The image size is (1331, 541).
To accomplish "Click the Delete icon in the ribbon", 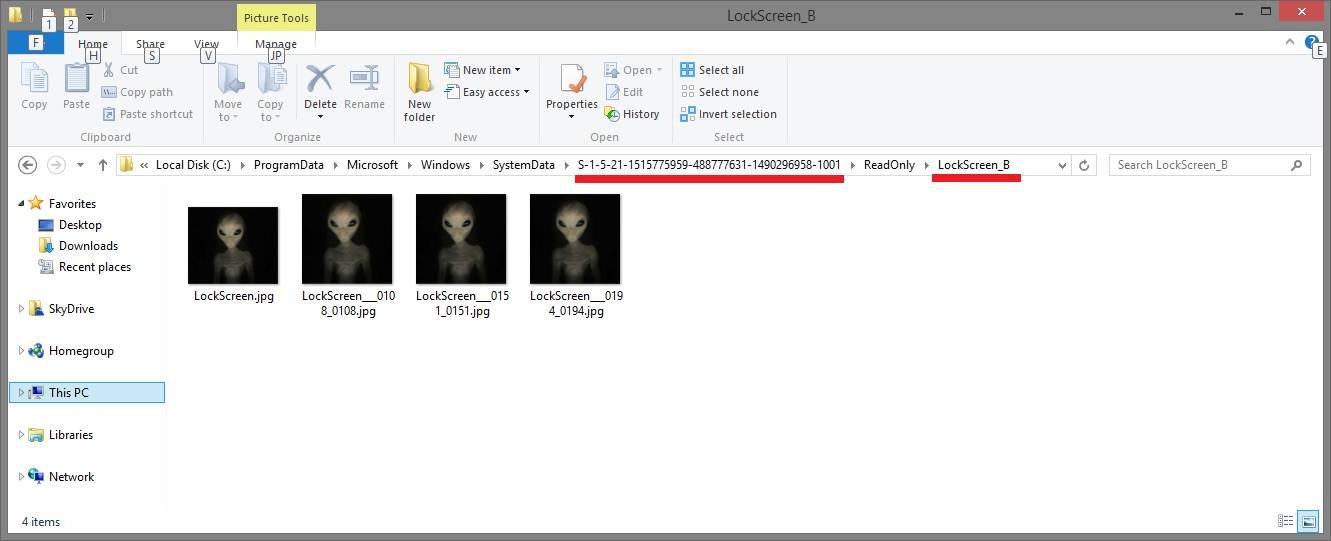I will tap(320, 80).
